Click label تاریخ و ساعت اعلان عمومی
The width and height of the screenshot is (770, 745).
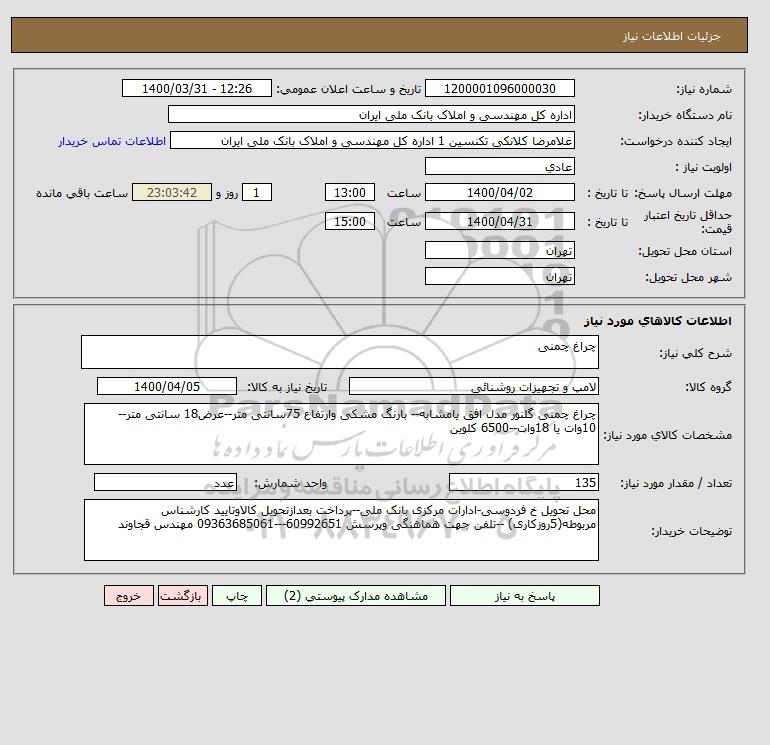349,89
